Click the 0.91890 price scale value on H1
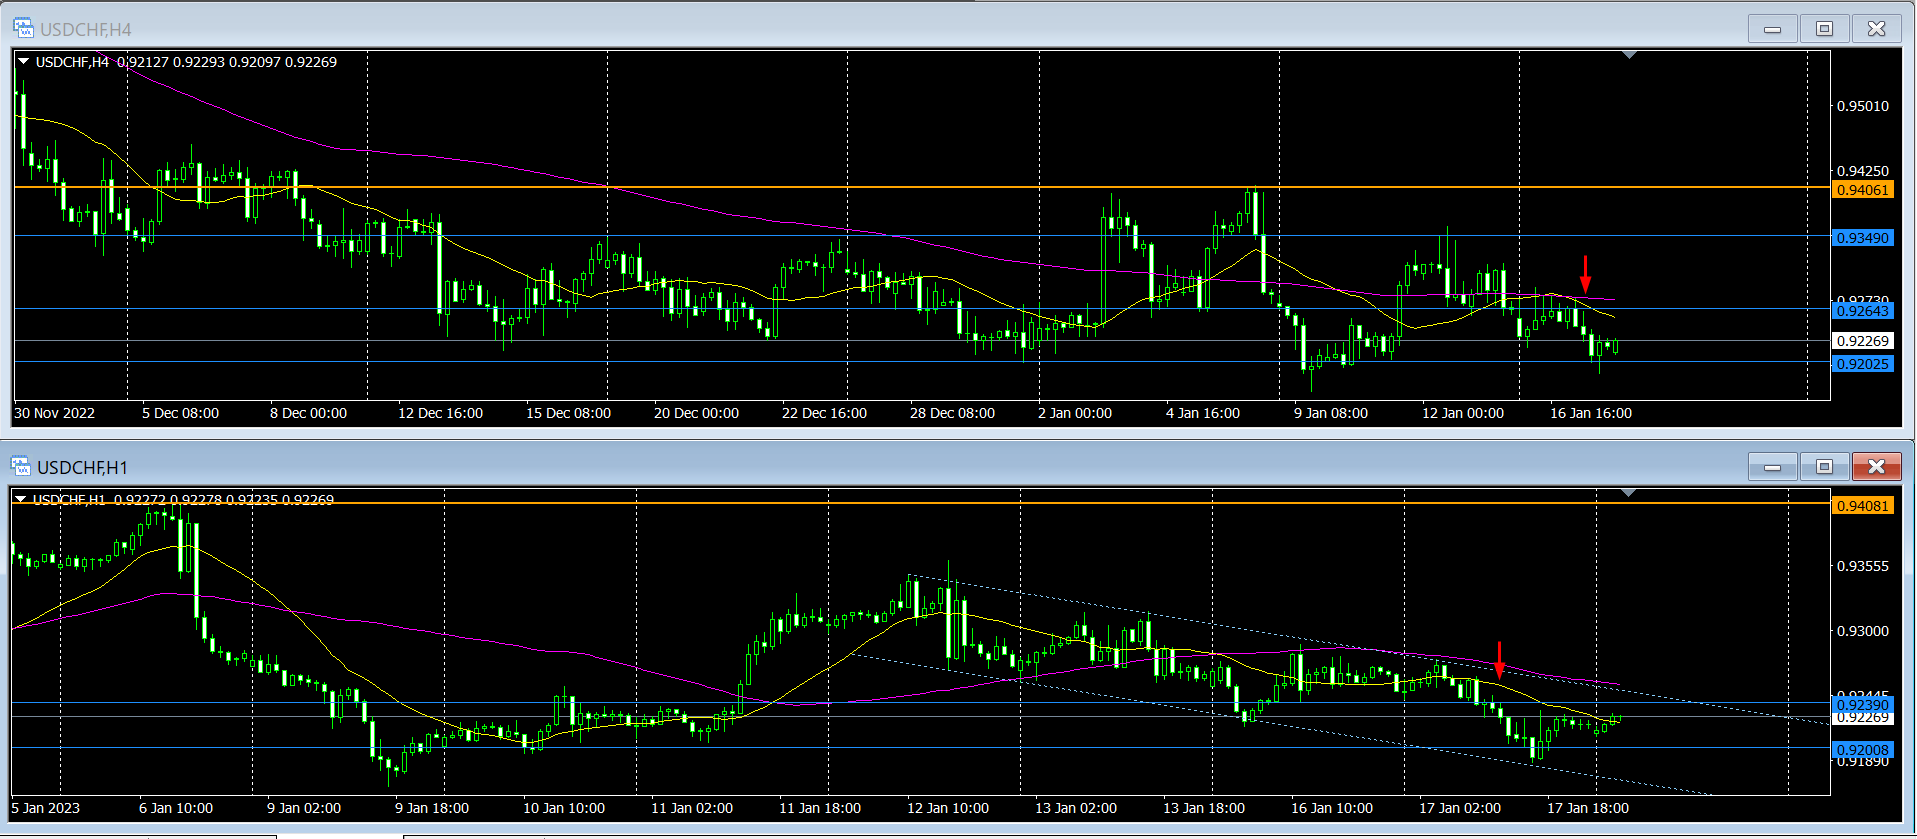Image resolution: width=1917 pixels, height=839 pixels. [x=1863, y=762]
